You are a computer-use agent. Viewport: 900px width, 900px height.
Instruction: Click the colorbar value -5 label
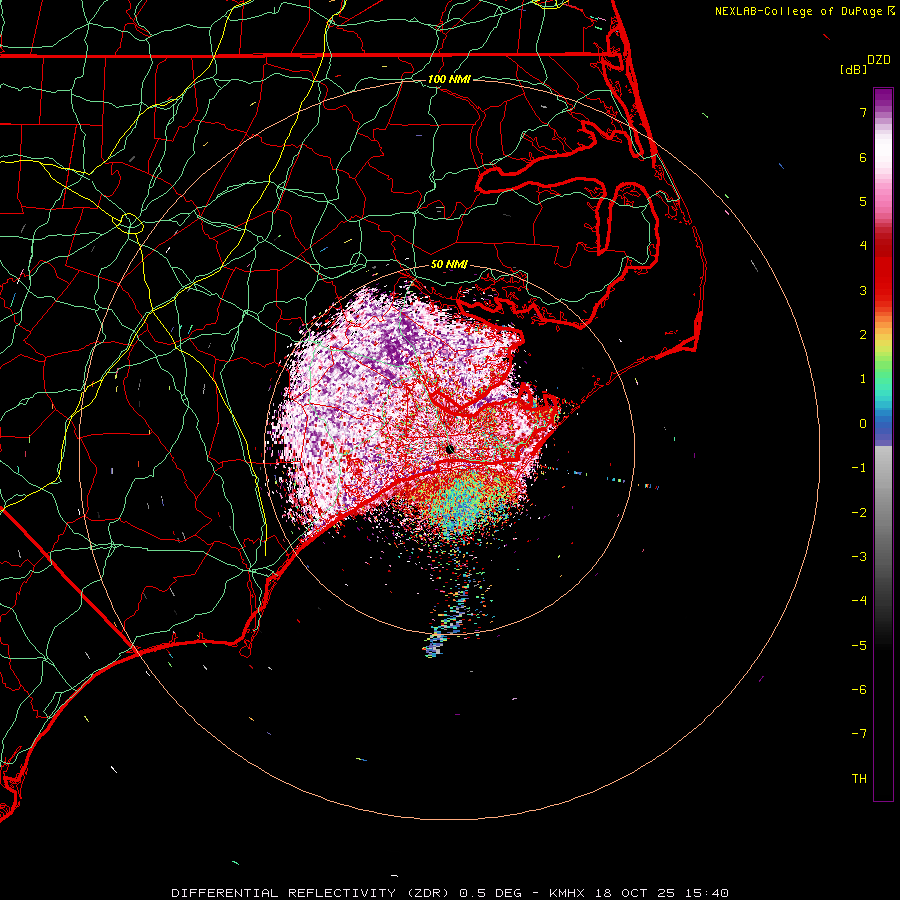tap(859, 645)
